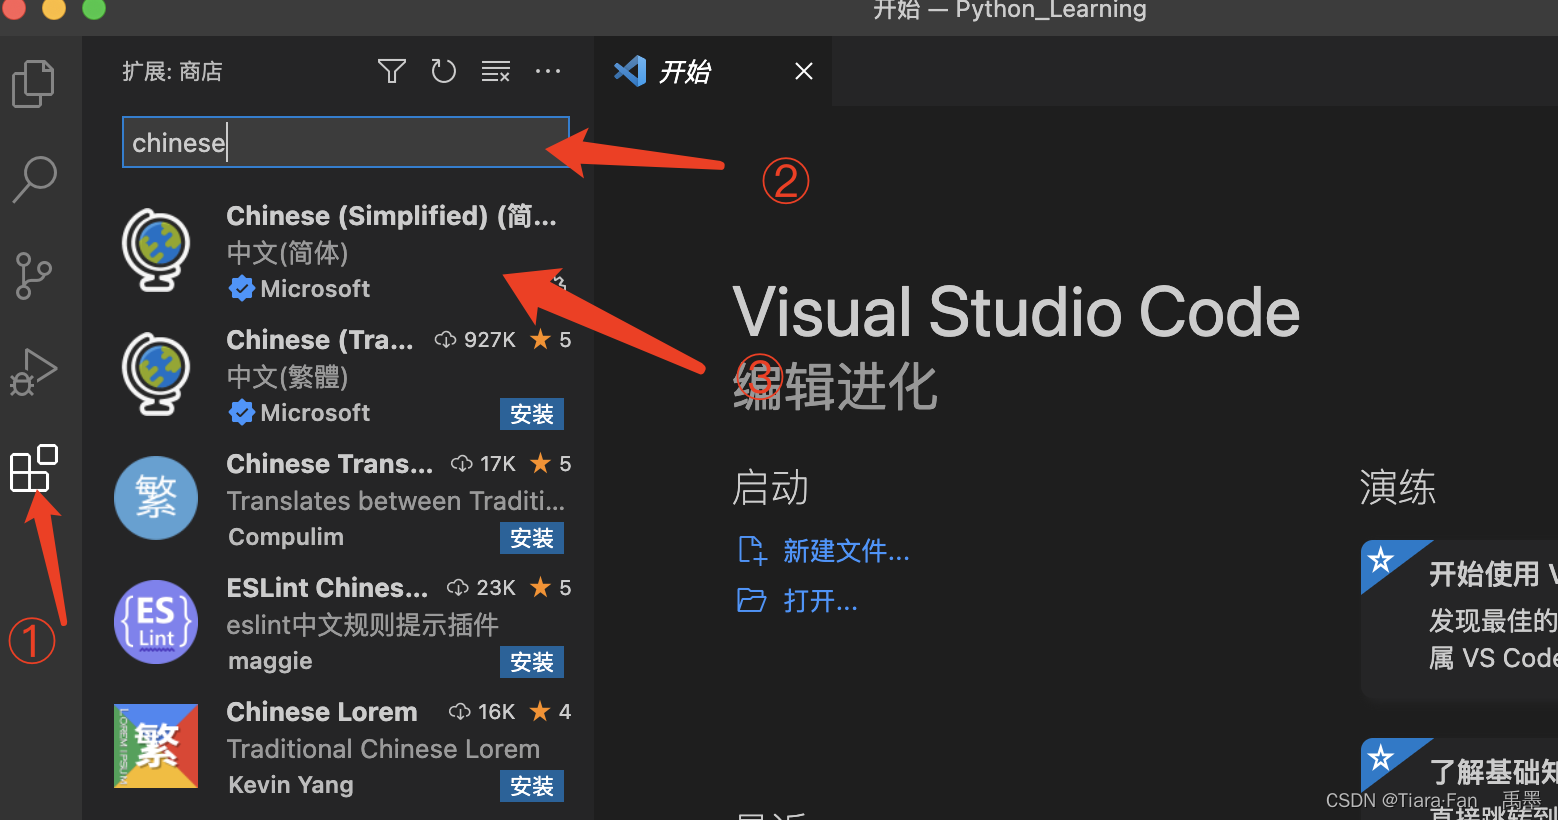Click the 打开... link

[820, 601]
